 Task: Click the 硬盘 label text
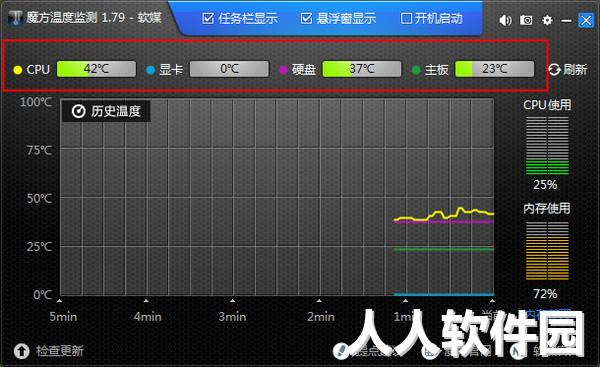click(304, 70)
